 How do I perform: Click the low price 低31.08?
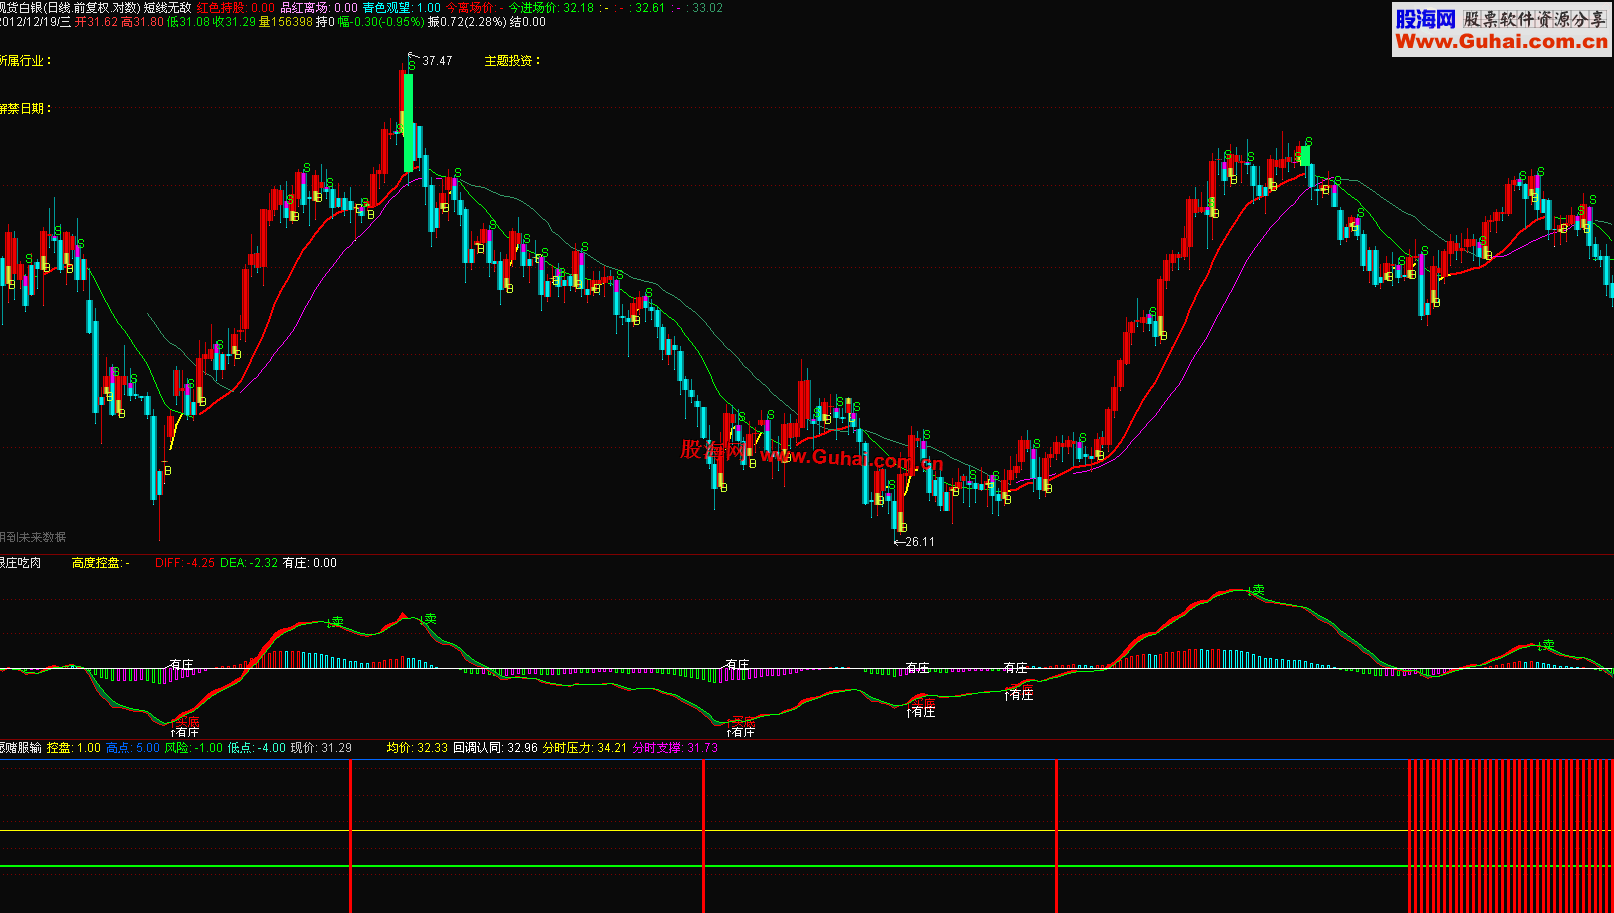coord(189,21)
